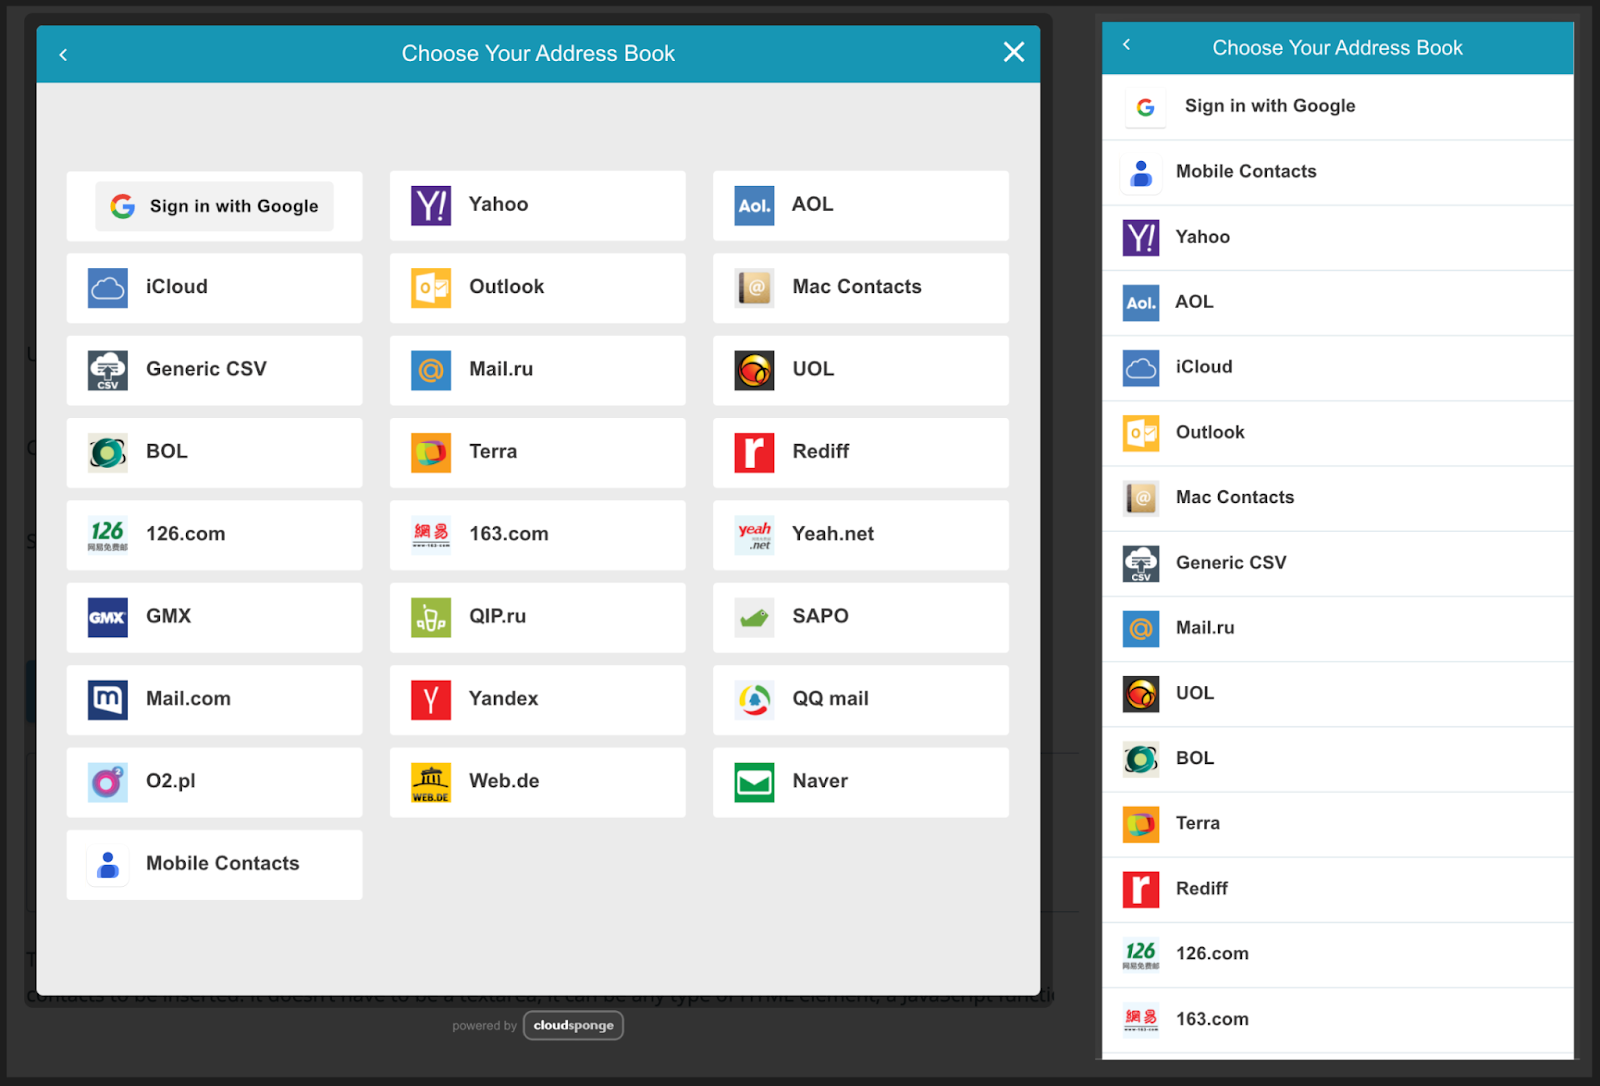The image size is (1600, 1086).
Task: Go back using mobile panel back arrow
Action: pos(1127,44)
